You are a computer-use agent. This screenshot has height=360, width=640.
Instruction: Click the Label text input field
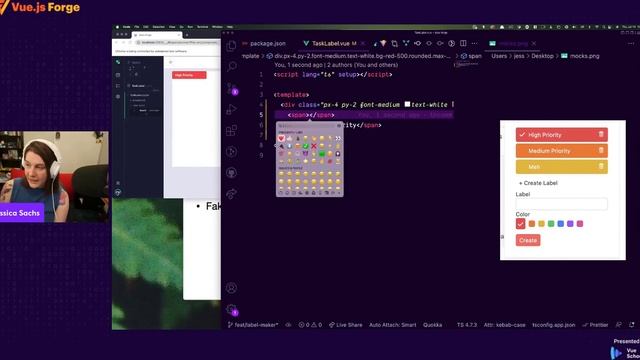click(x=561, y=204)
